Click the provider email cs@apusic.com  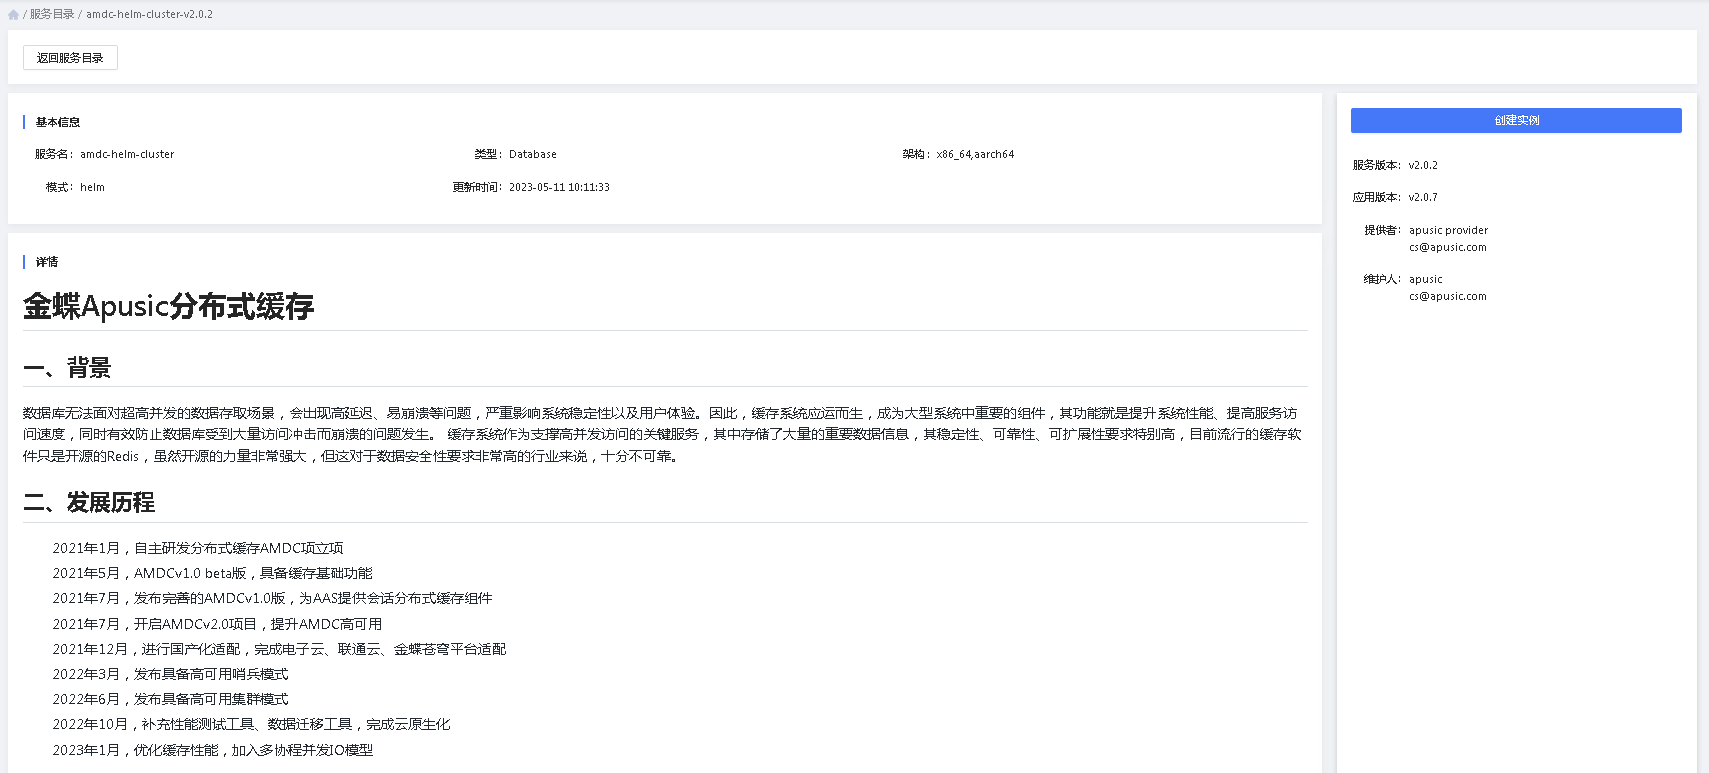(1447, 248)
